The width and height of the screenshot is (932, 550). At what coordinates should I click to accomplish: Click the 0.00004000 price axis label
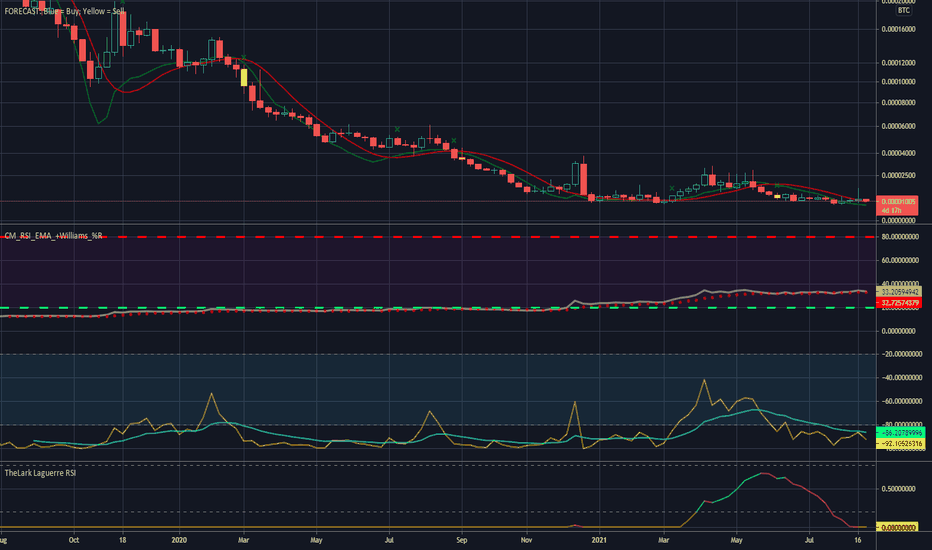pos(898,153)
